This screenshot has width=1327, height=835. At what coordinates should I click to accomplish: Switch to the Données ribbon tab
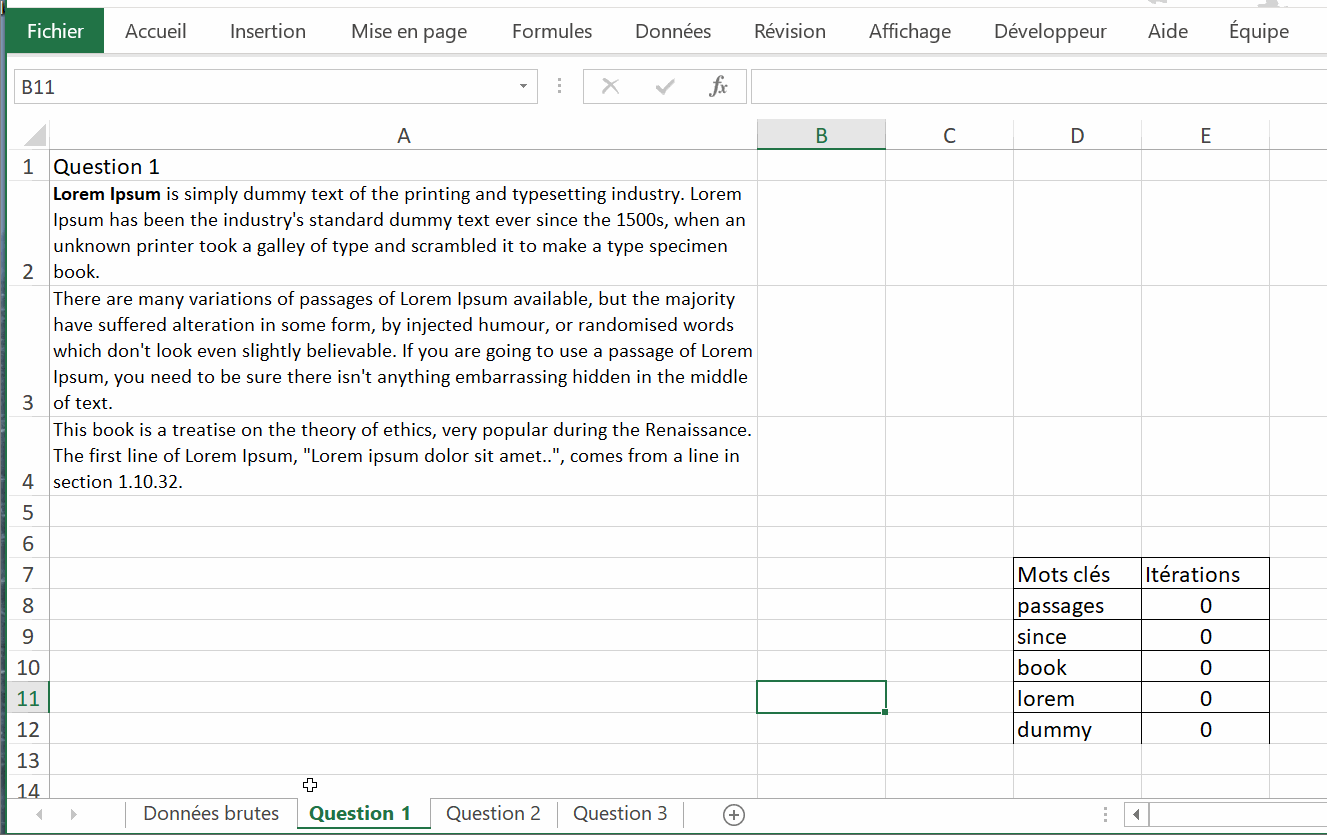click(672, 31)
